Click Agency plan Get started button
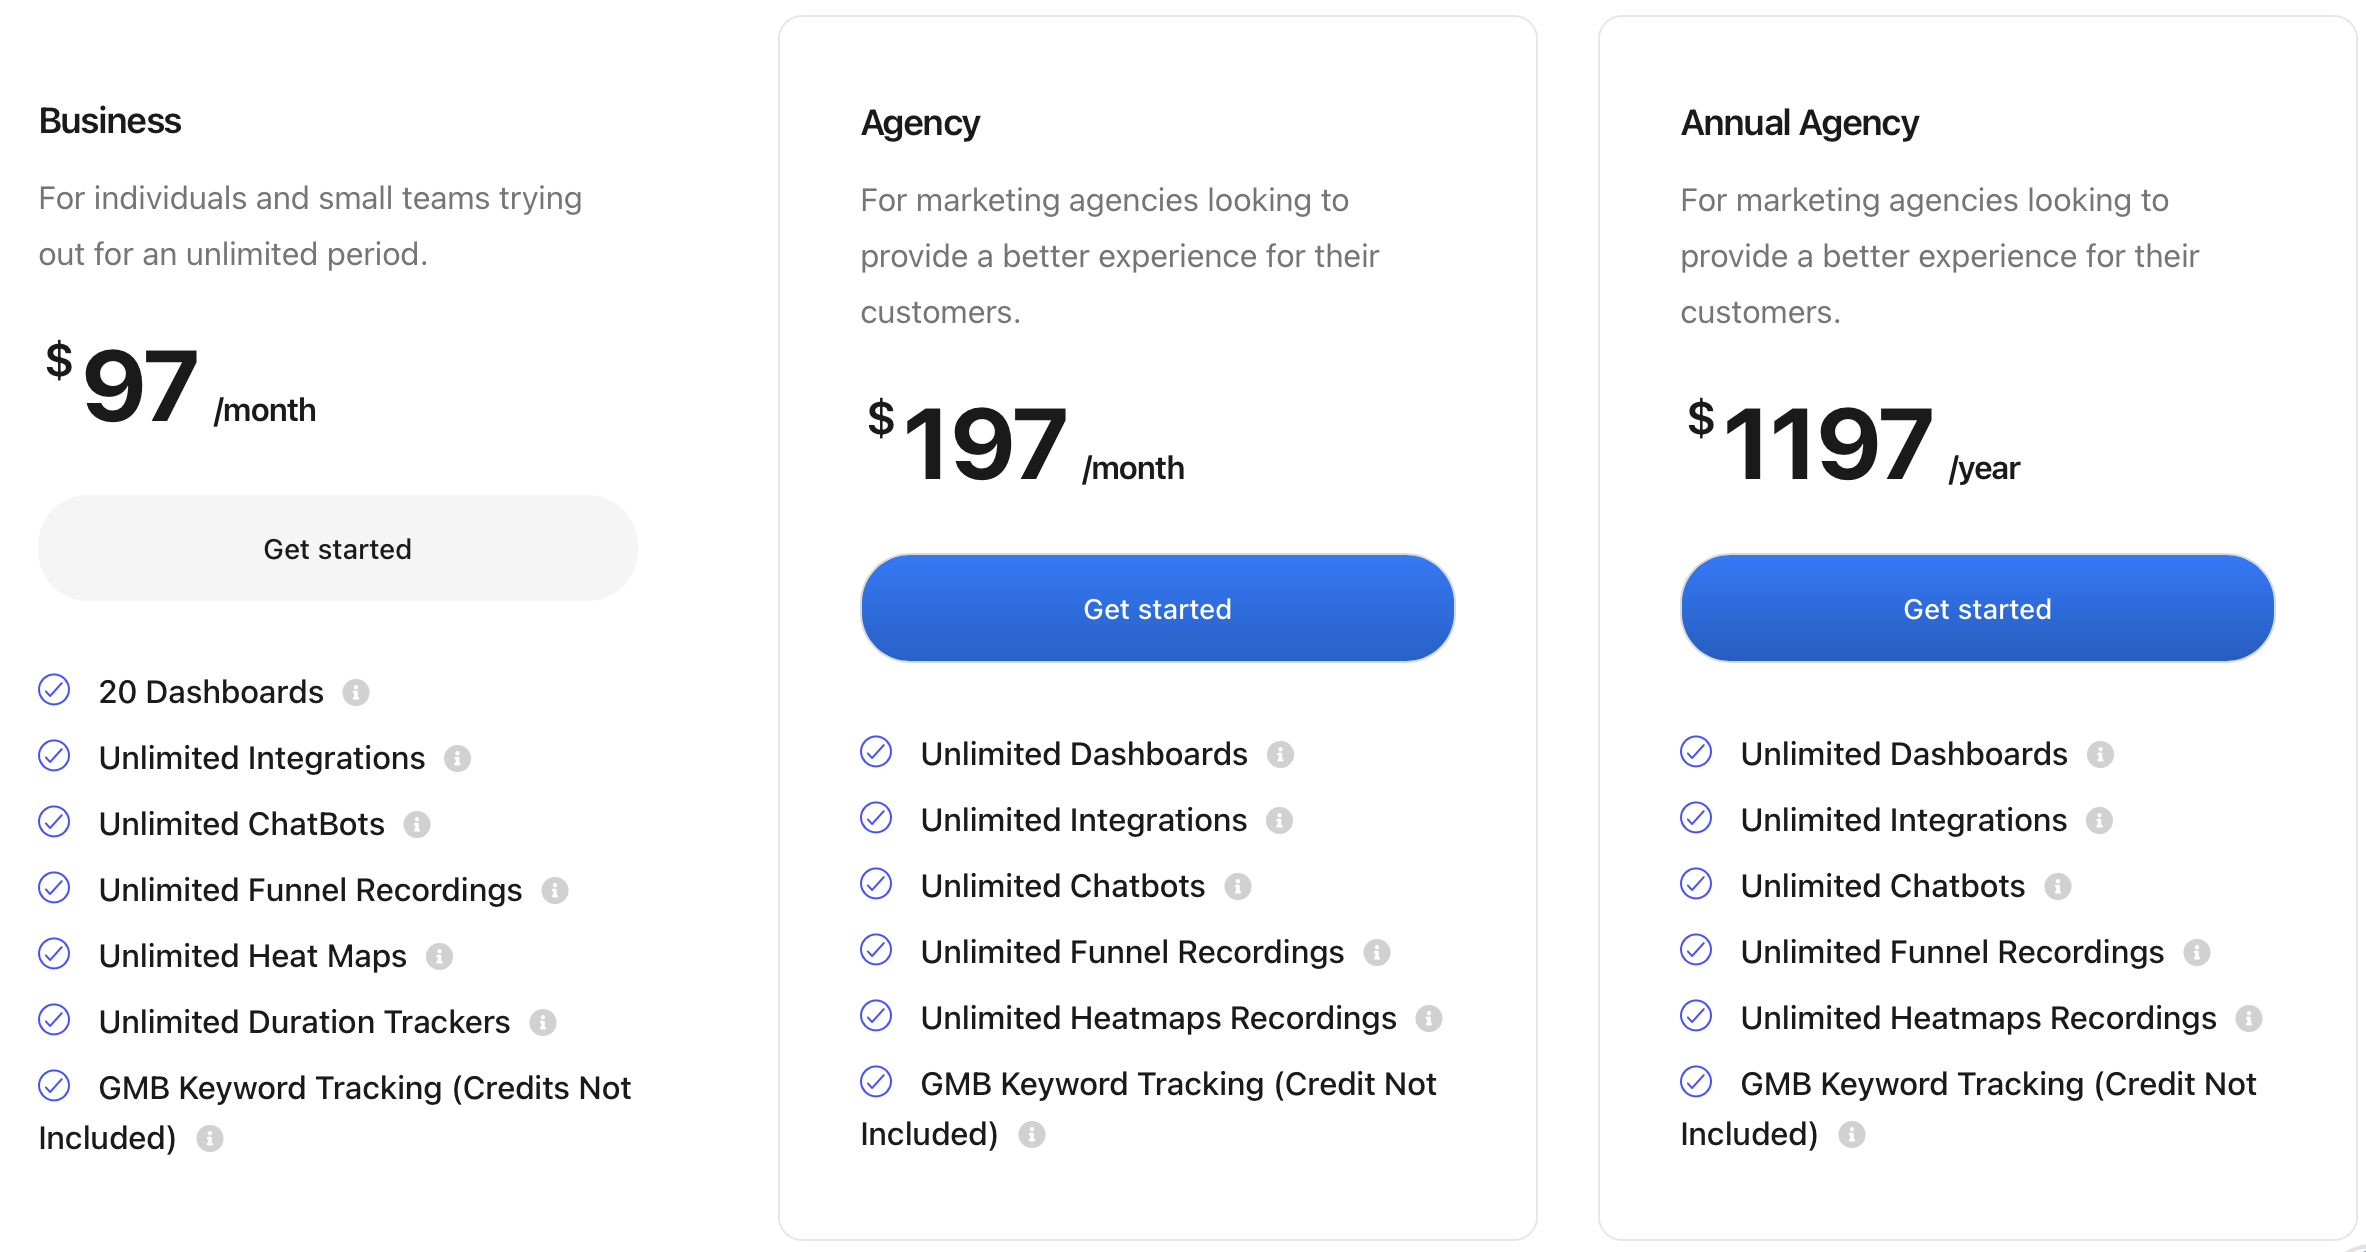 1157,608
